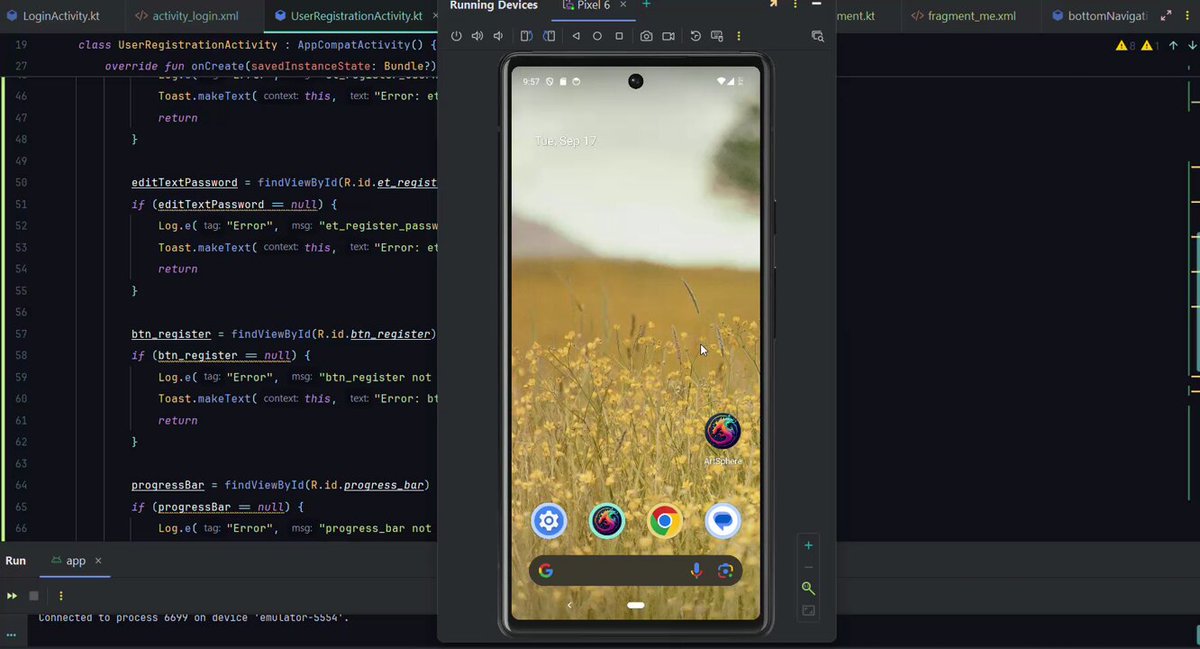Click the emulator toolbar Home circle
The height and width of the screenshot is (649, 1200).
597,36
